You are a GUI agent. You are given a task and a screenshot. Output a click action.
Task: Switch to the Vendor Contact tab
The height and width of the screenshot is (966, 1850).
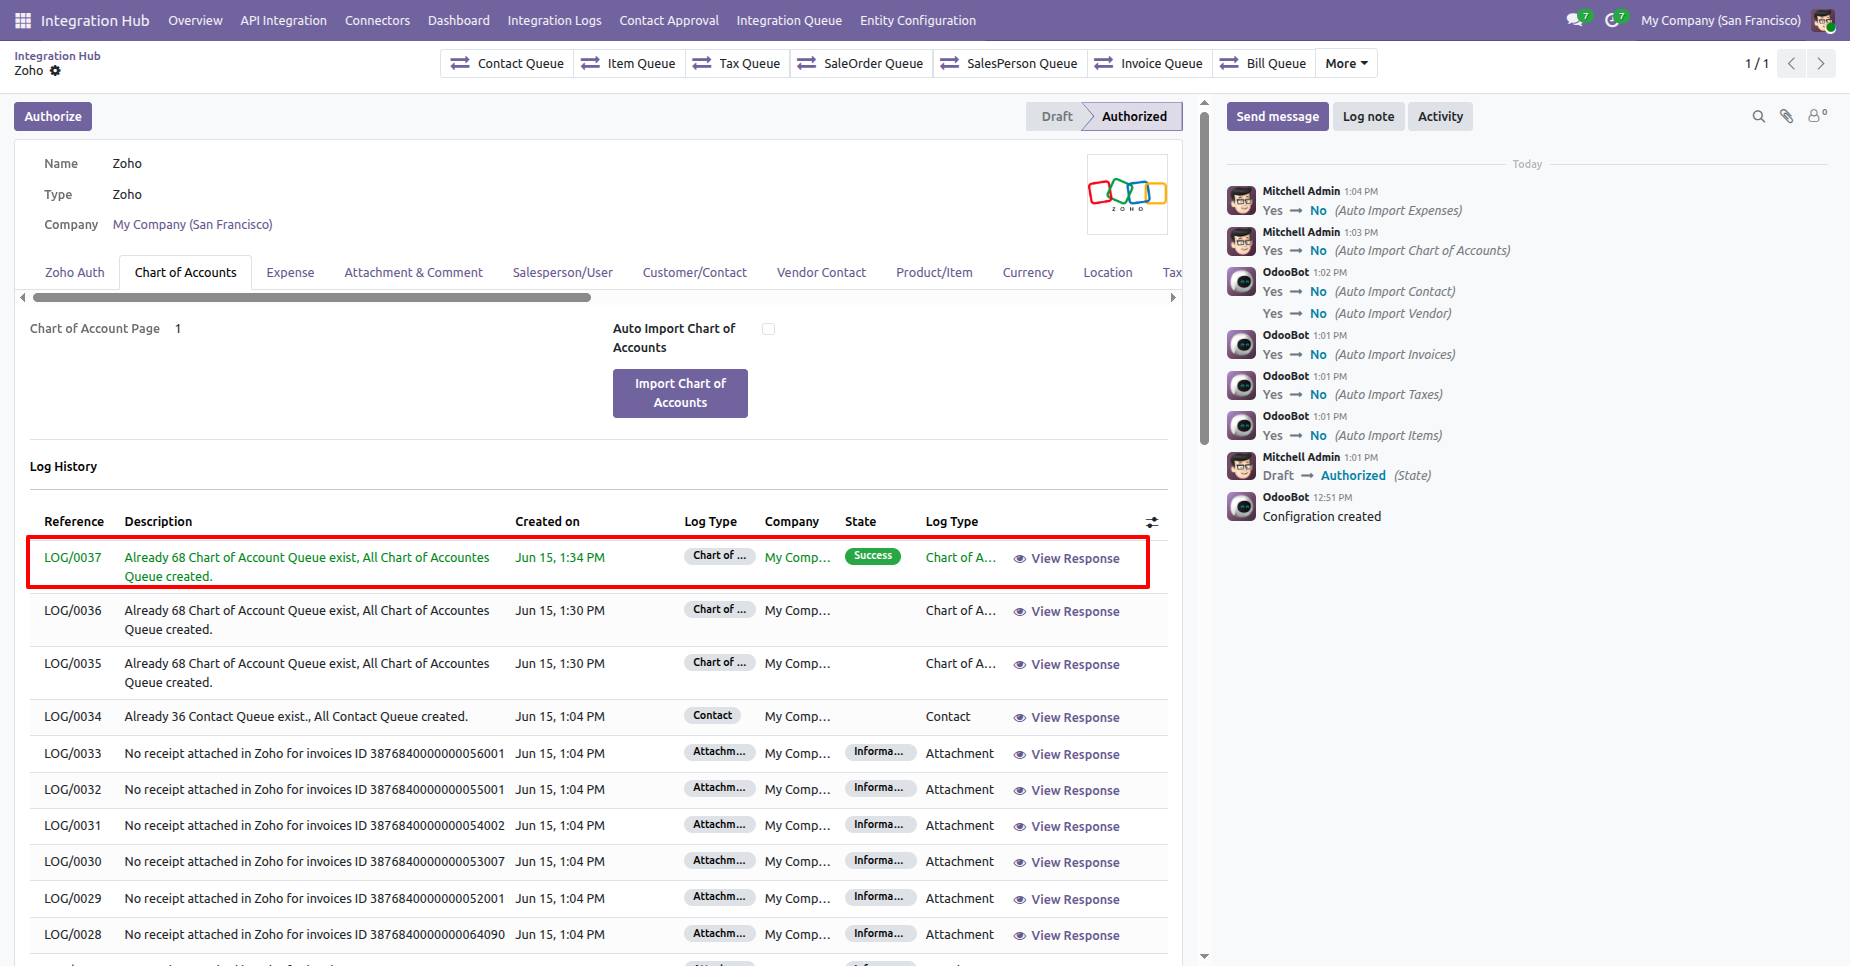[x=821, y=273]
